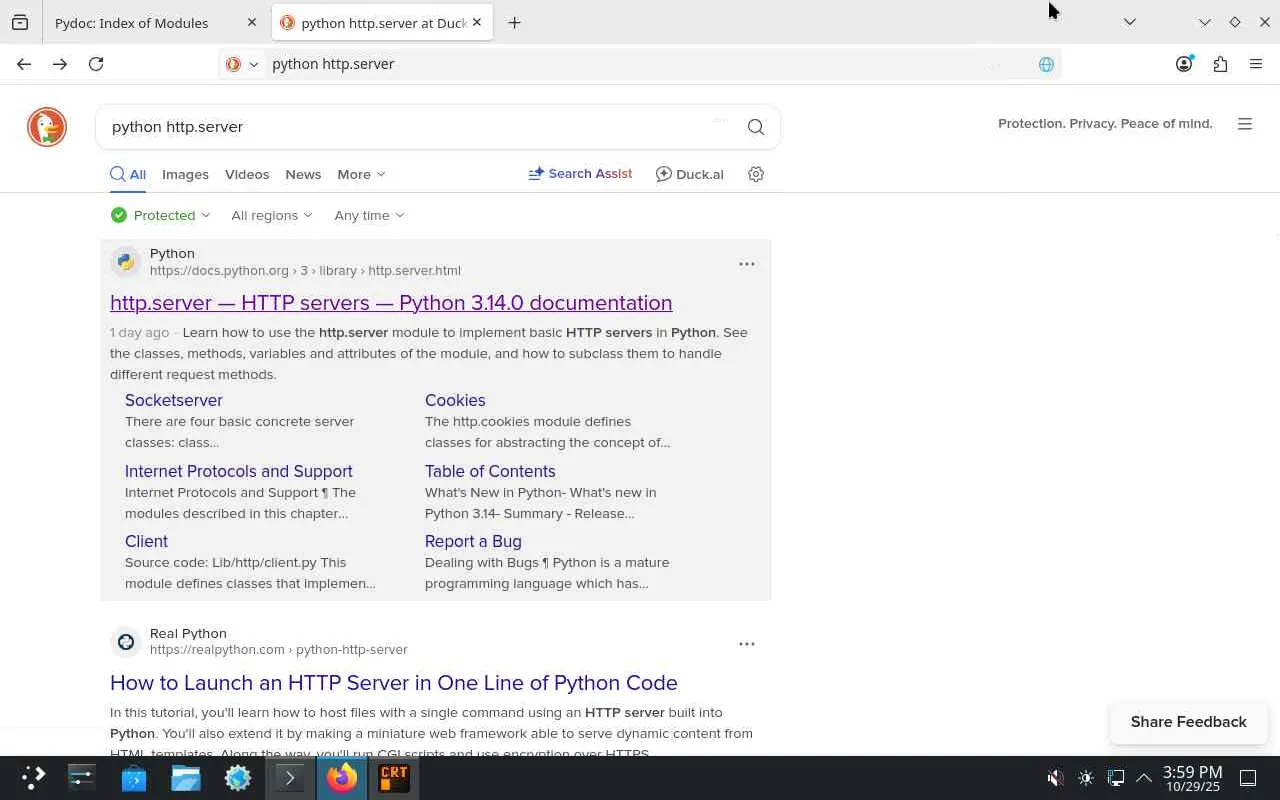The height and width of the screenshot is (800, 1280).
Task: Reload the current page
Action: (96, 64)
